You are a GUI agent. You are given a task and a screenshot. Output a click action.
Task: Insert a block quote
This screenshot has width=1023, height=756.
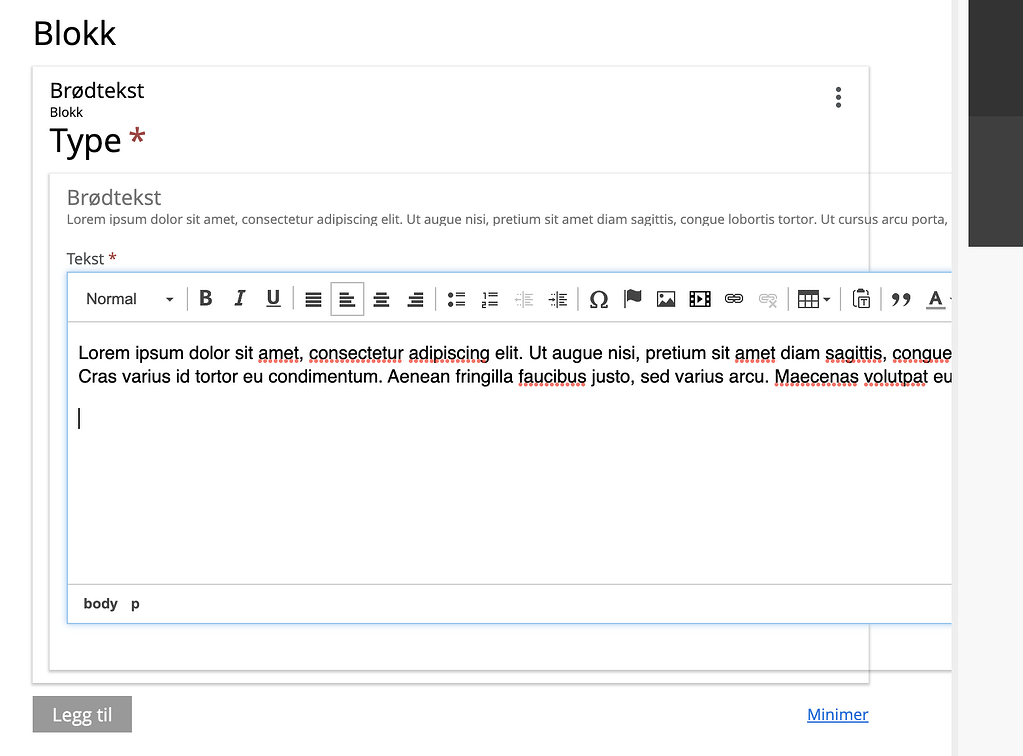click(899, 298)
